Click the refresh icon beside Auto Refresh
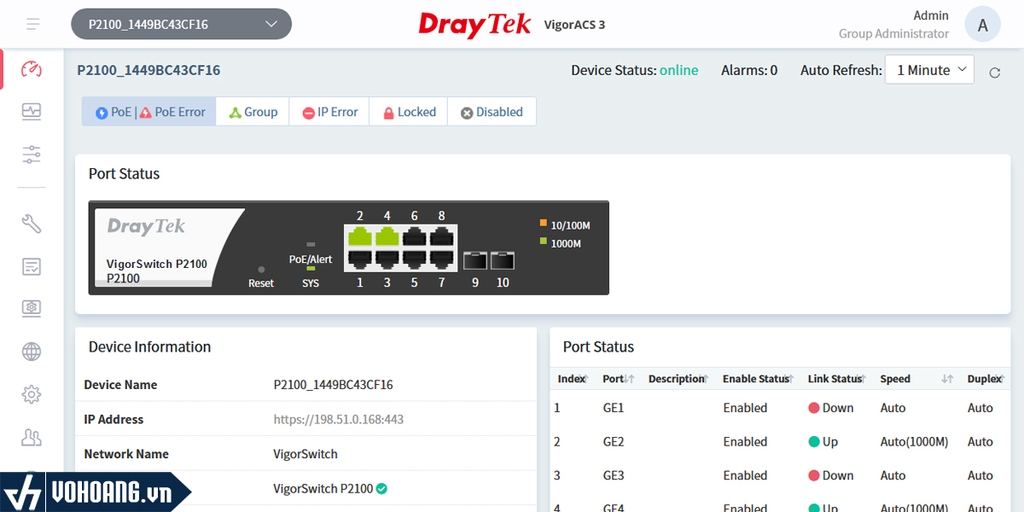1024x512 pixels. [995, 72]
